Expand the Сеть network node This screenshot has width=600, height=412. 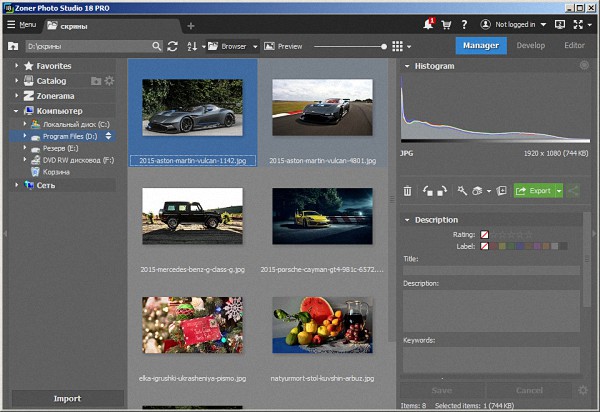(16, 185)
